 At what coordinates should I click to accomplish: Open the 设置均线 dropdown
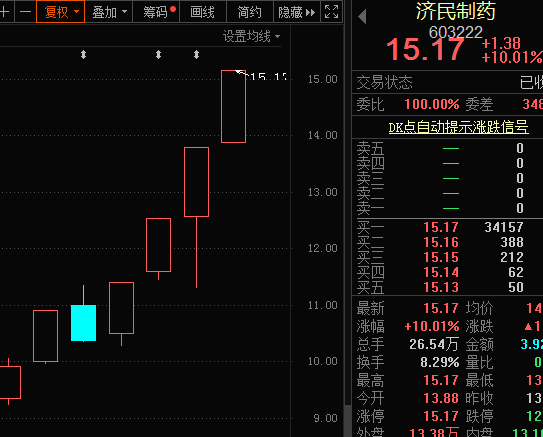251,36
